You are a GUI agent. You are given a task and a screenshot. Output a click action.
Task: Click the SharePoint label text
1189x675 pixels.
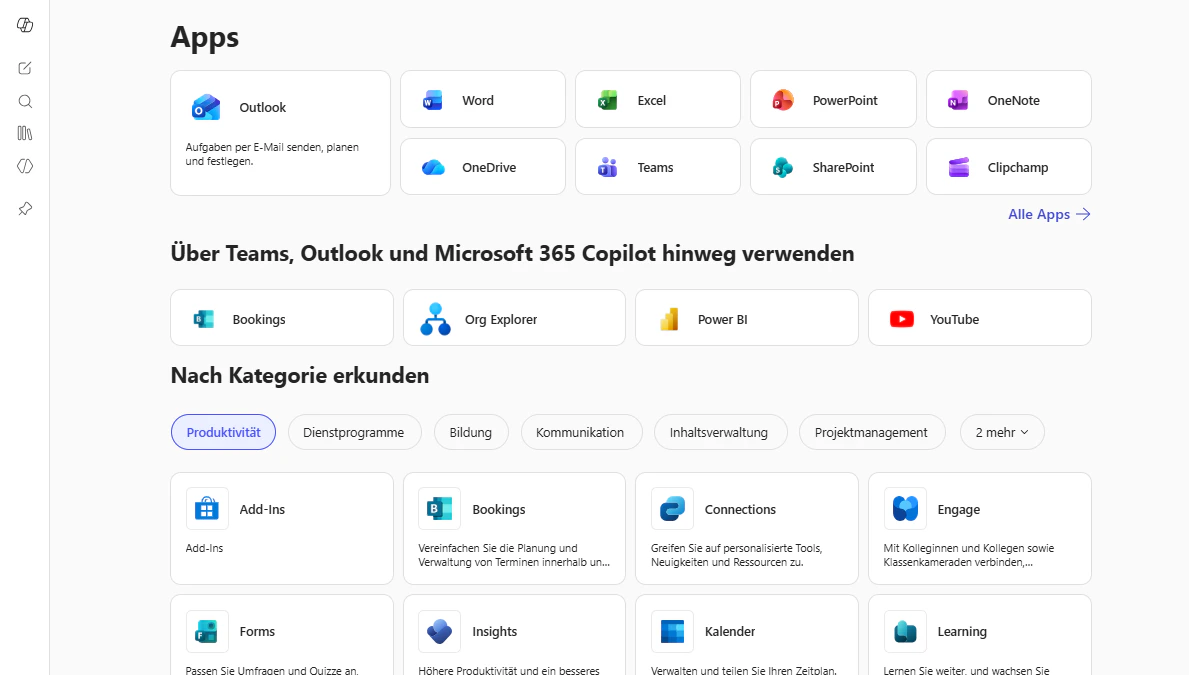843,168
